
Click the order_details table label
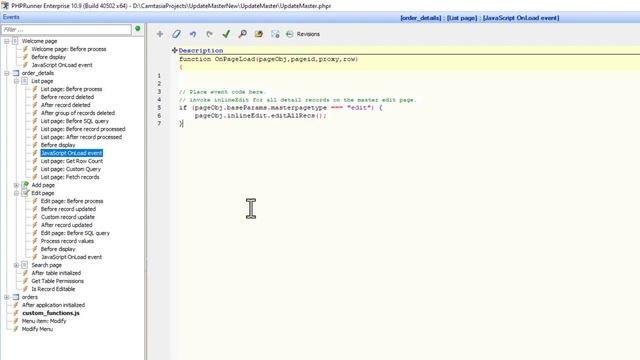[x=38, y=73]
